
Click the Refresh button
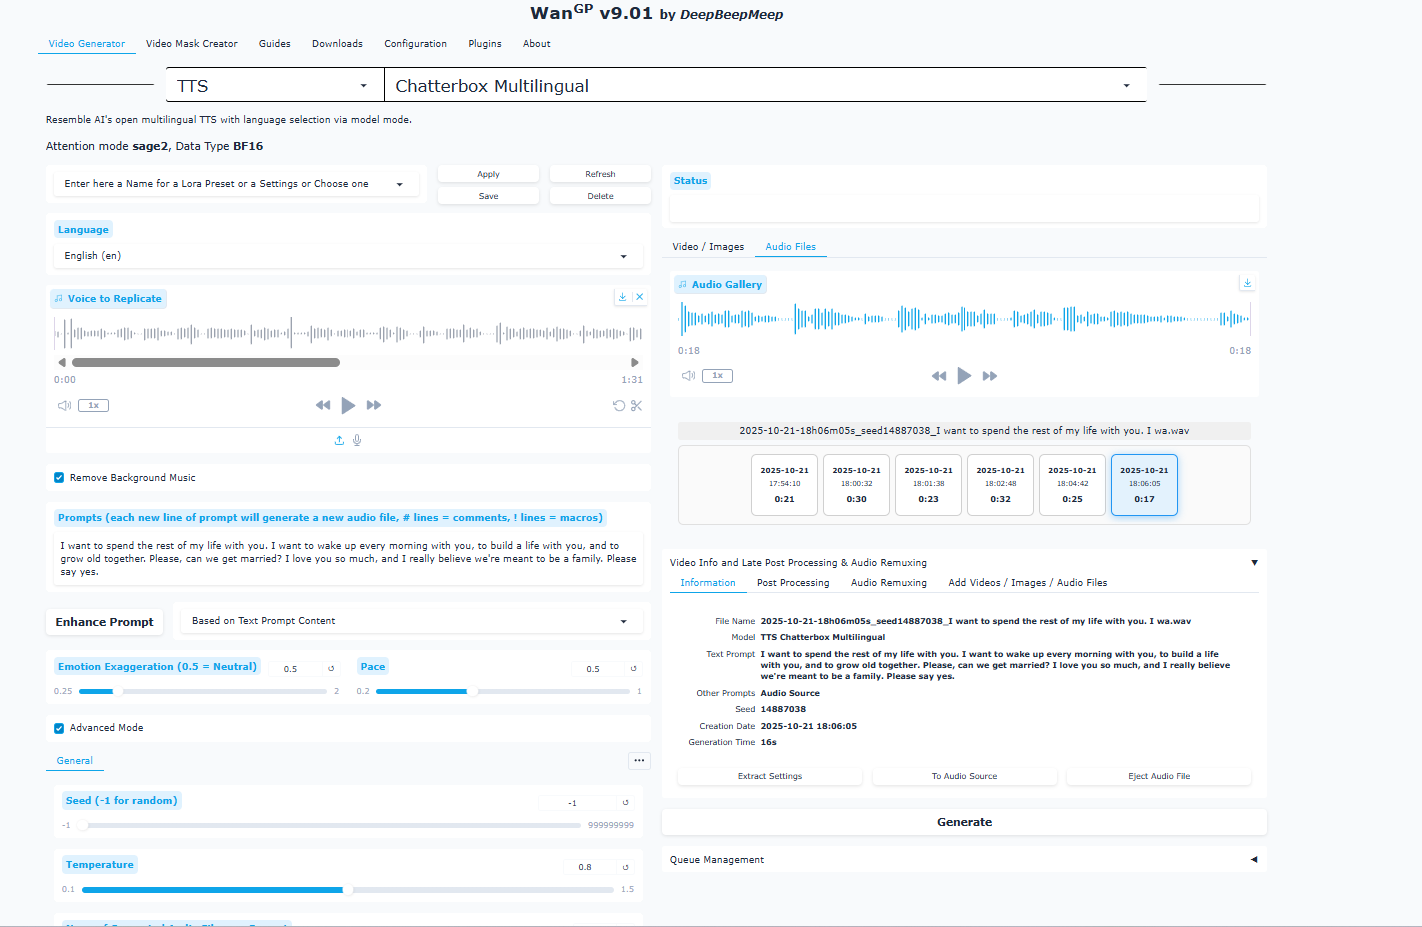click(x=600, y=174)
